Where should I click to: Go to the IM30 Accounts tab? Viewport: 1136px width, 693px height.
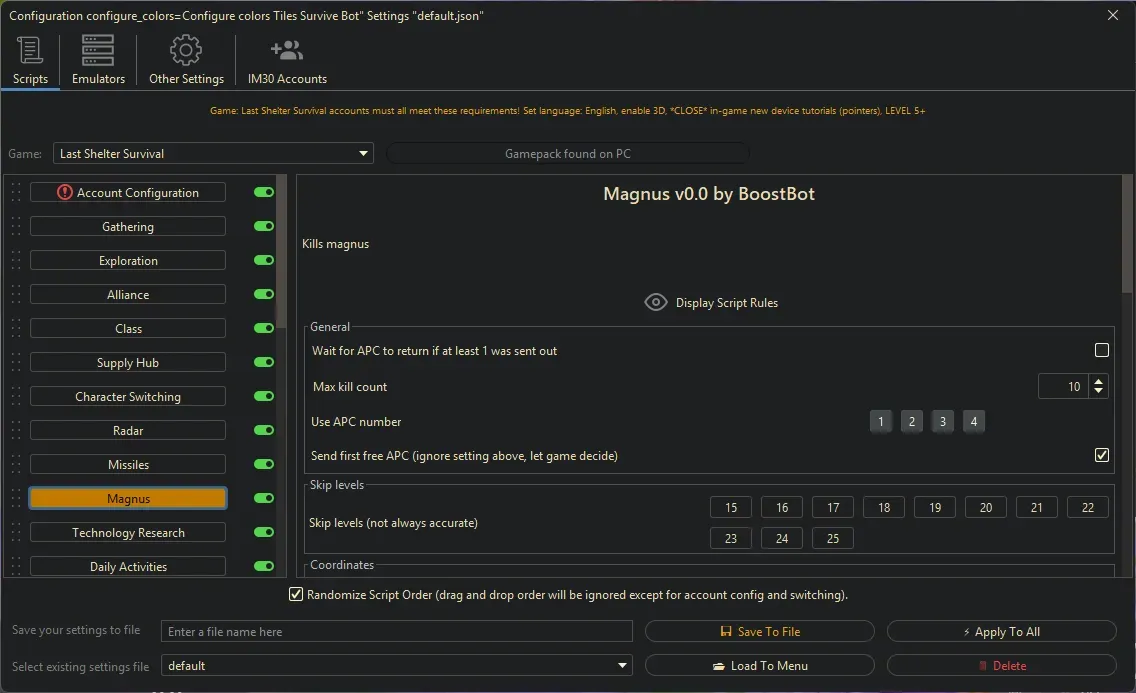pyautogui.click(x=287, y=60)
